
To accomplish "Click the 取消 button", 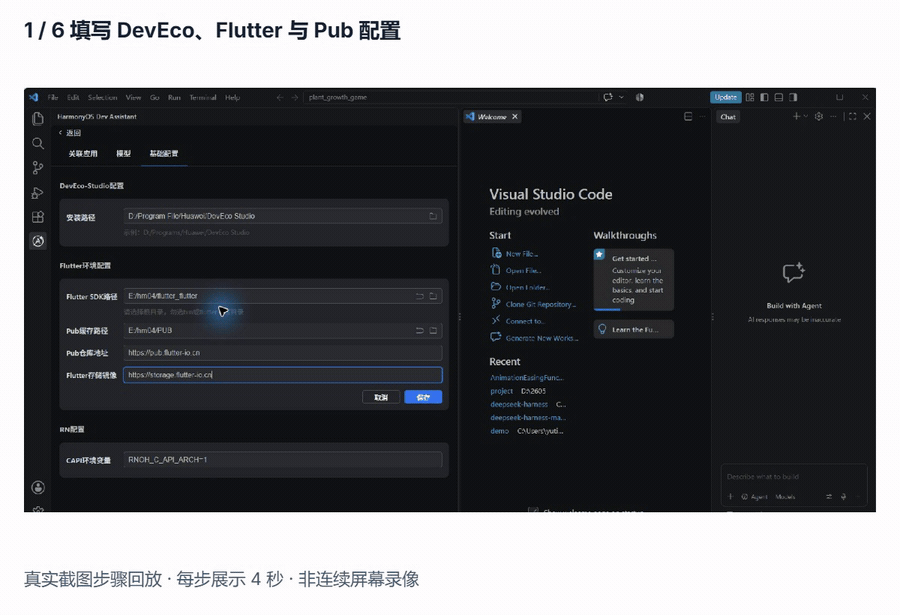I will (x=381, y=397).
